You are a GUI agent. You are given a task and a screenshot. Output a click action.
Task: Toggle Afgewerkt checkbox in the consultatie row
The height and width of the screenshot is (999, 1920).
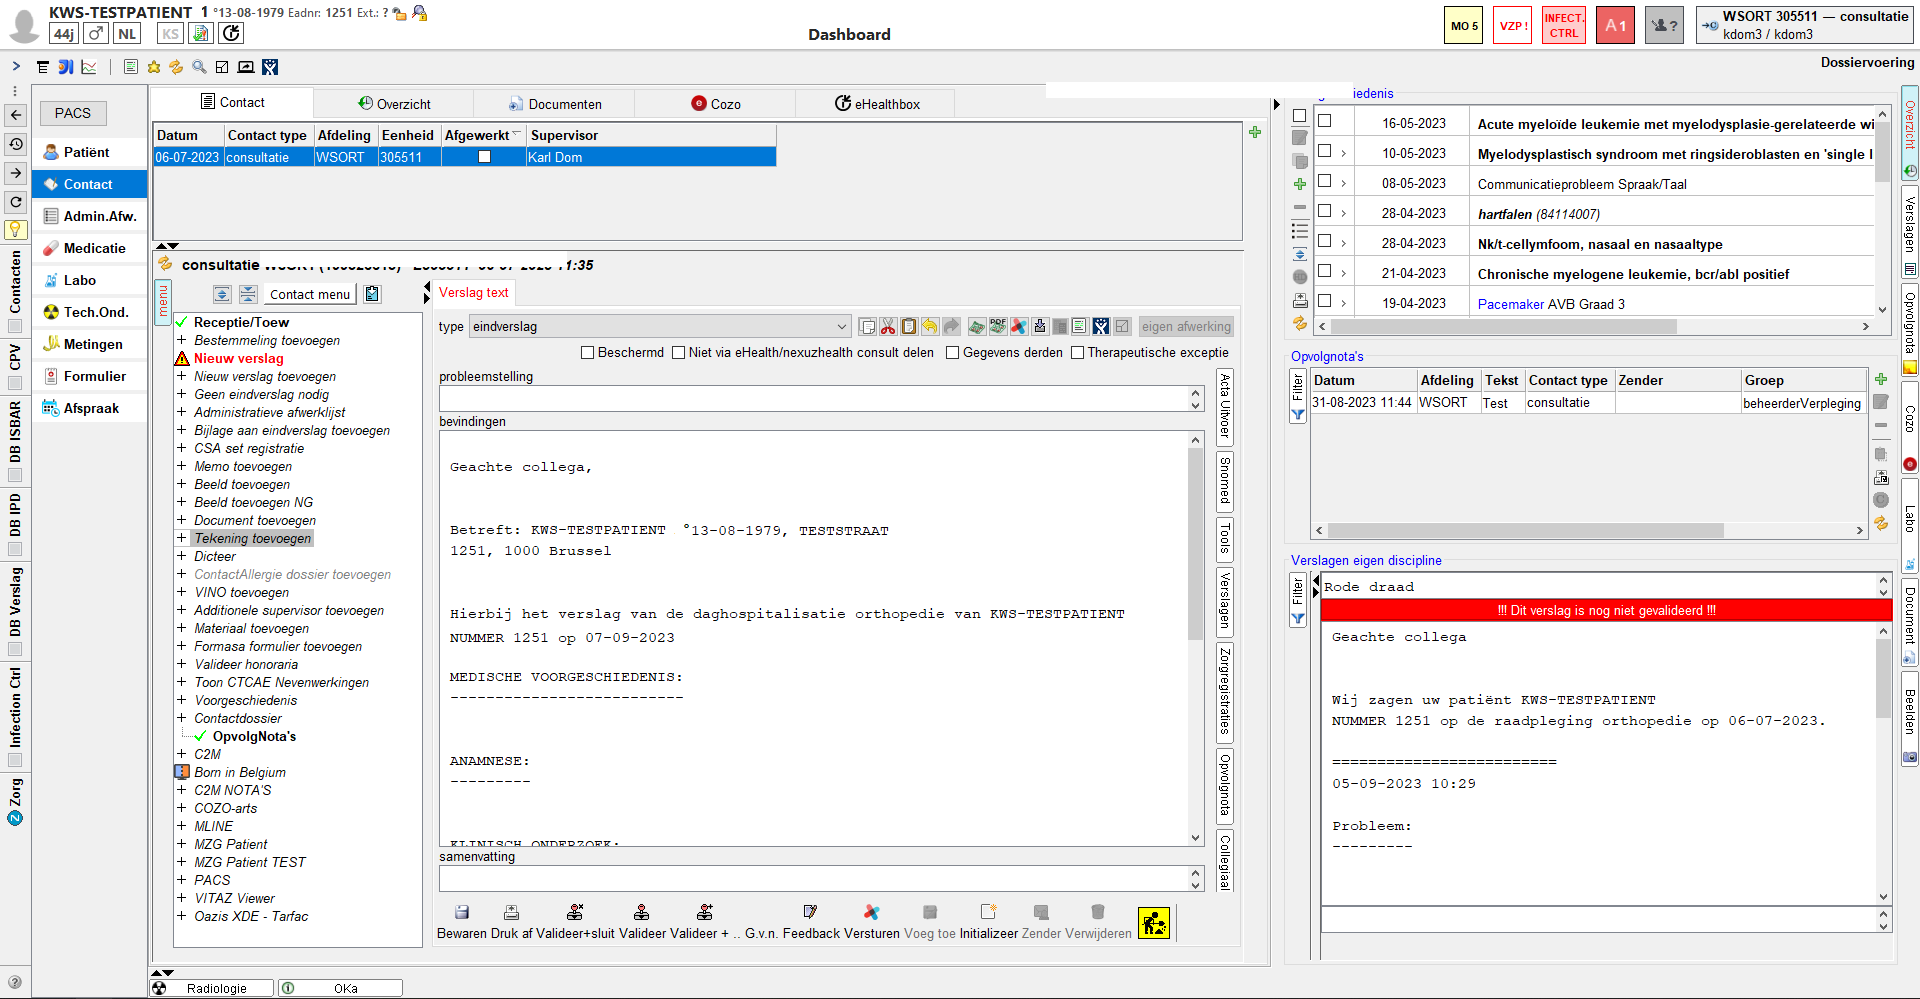click(x=484, y=157)
